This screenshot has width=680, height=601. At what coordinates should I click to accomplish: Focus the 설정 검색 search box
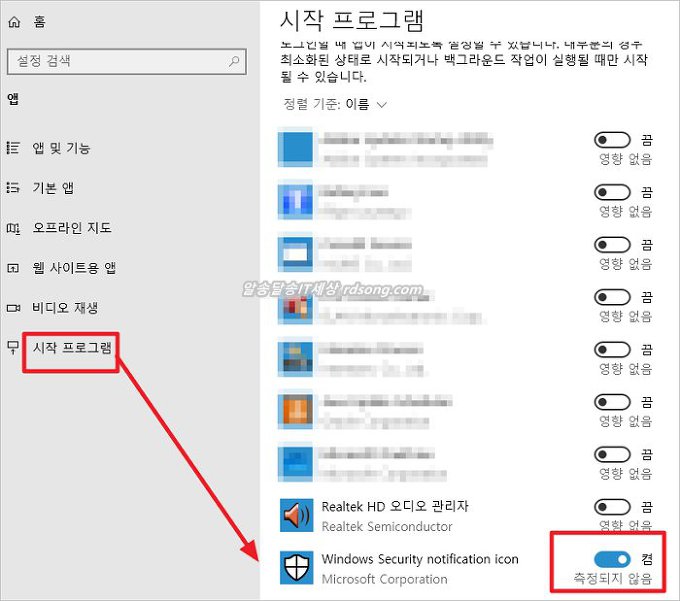point(127,61)
